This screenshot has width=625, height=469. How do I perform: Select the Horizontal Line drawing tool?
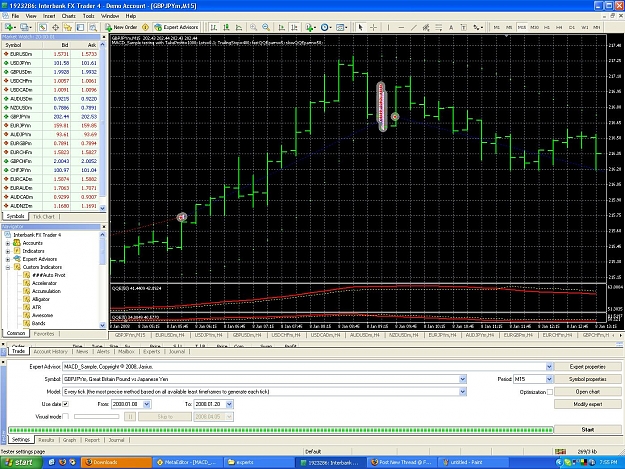click(401, 27)
